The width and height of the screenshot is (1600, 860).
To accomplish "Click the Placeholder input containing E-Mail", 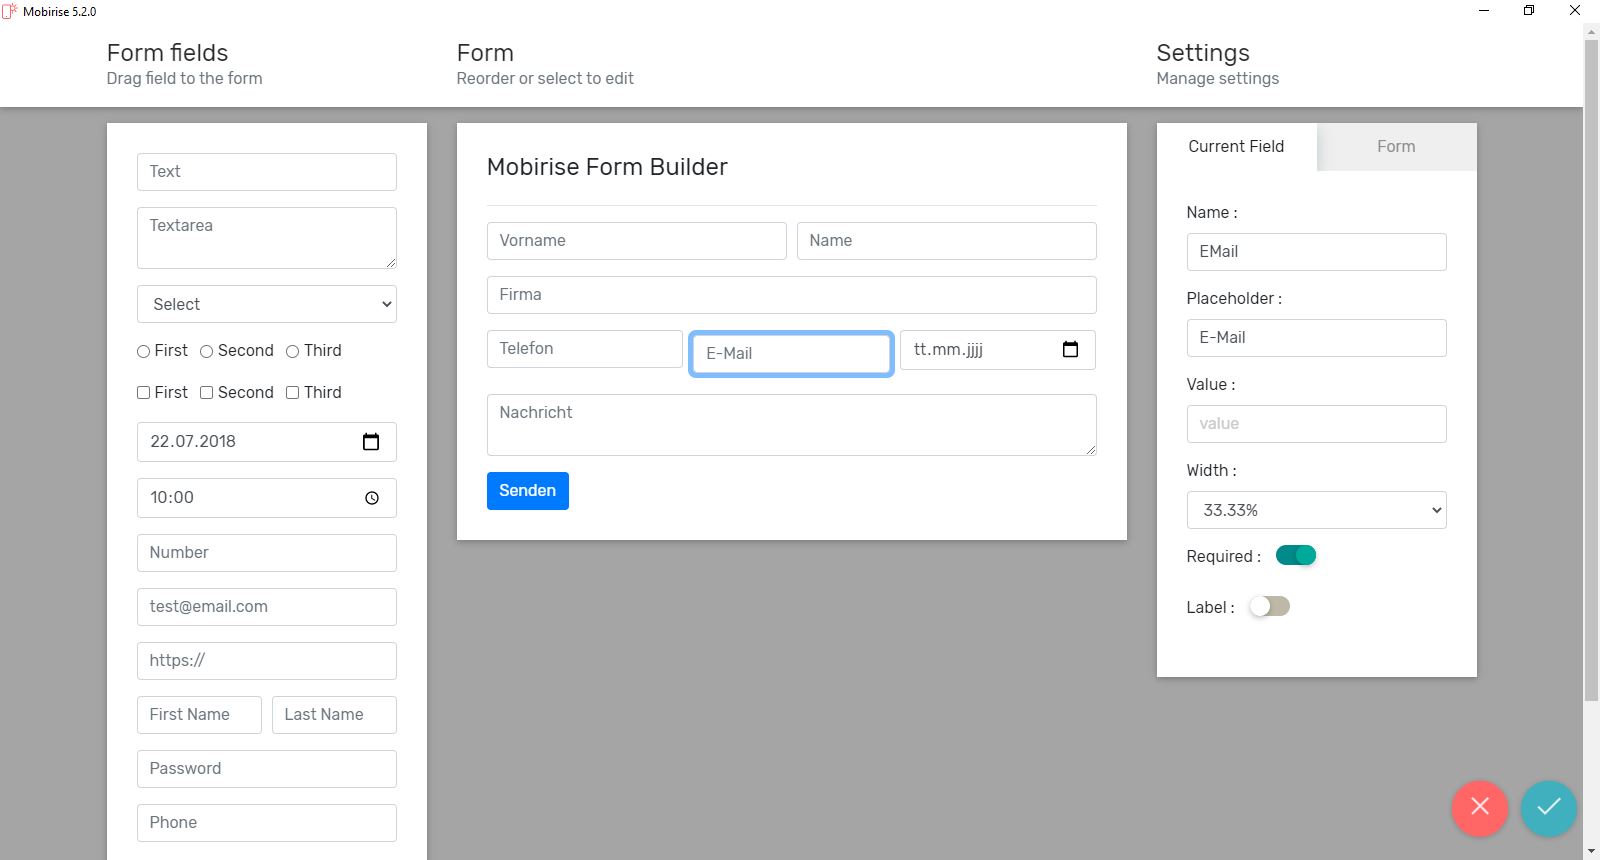I will tap(1316, 338).
